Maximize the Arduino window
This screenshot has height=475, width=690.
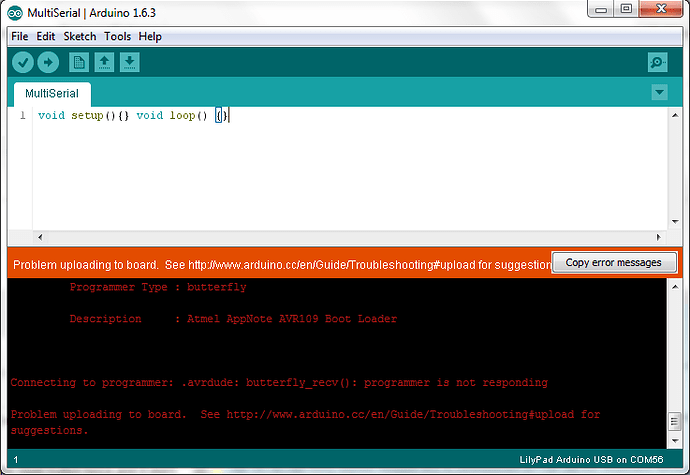tap(626, 9)
